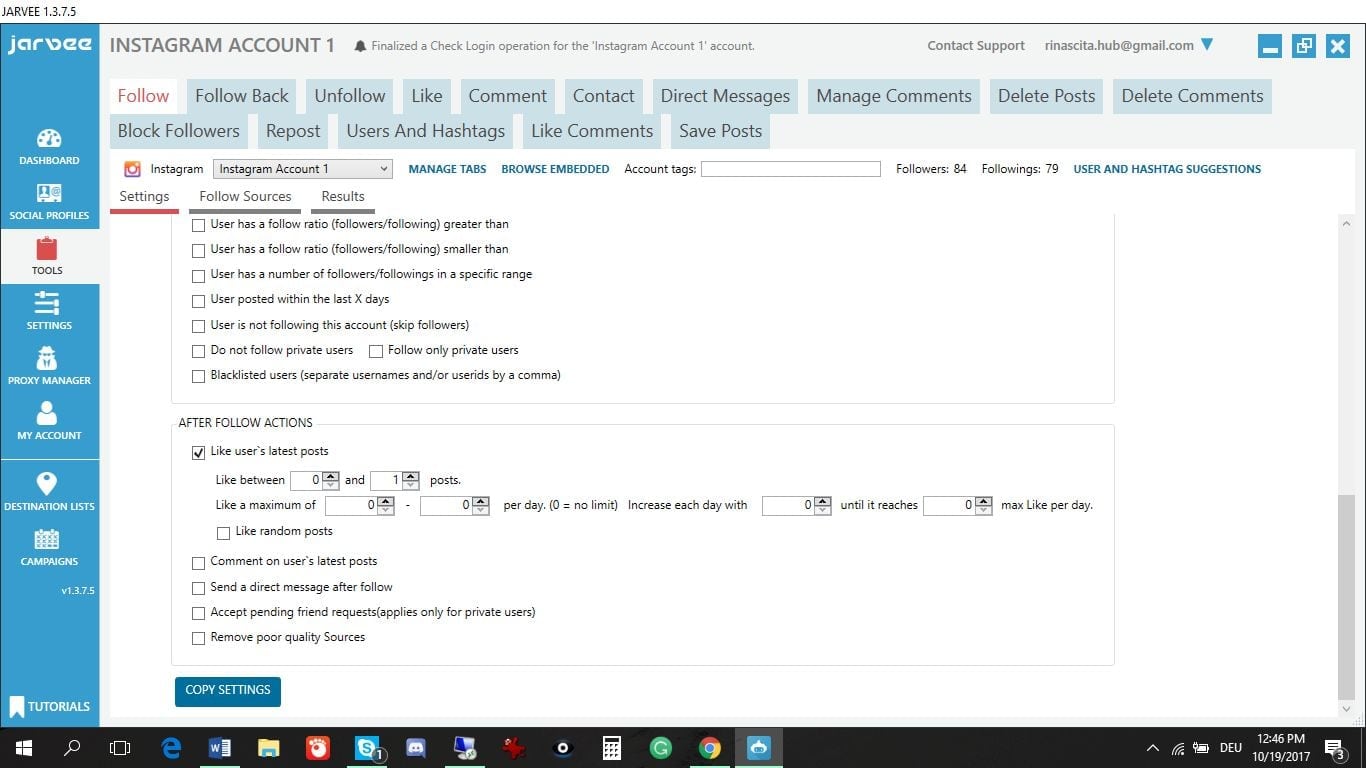
Task: Click Contact Support
Action: point(976,46)
